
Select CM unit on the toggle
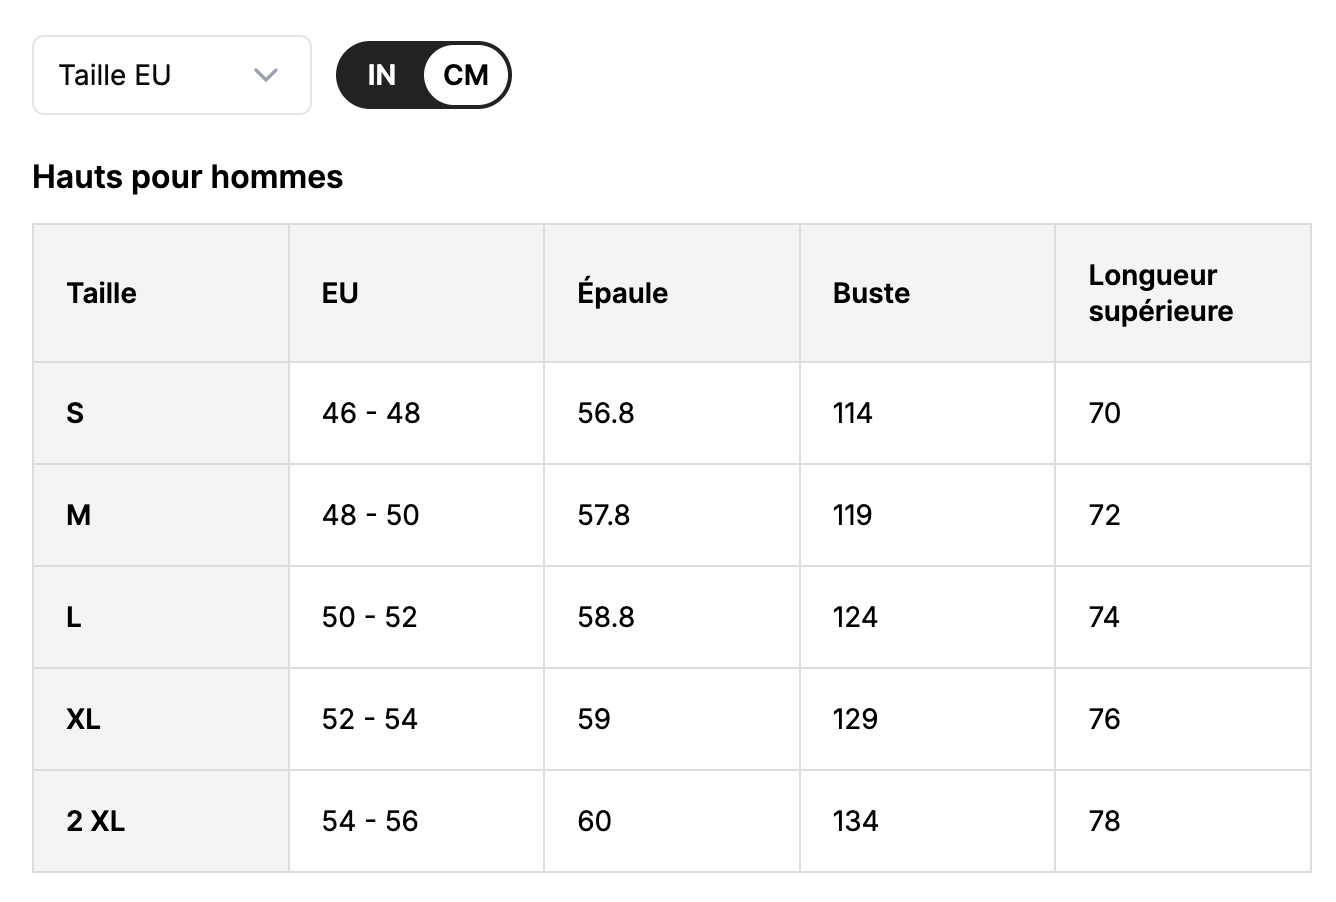(466, 75)
